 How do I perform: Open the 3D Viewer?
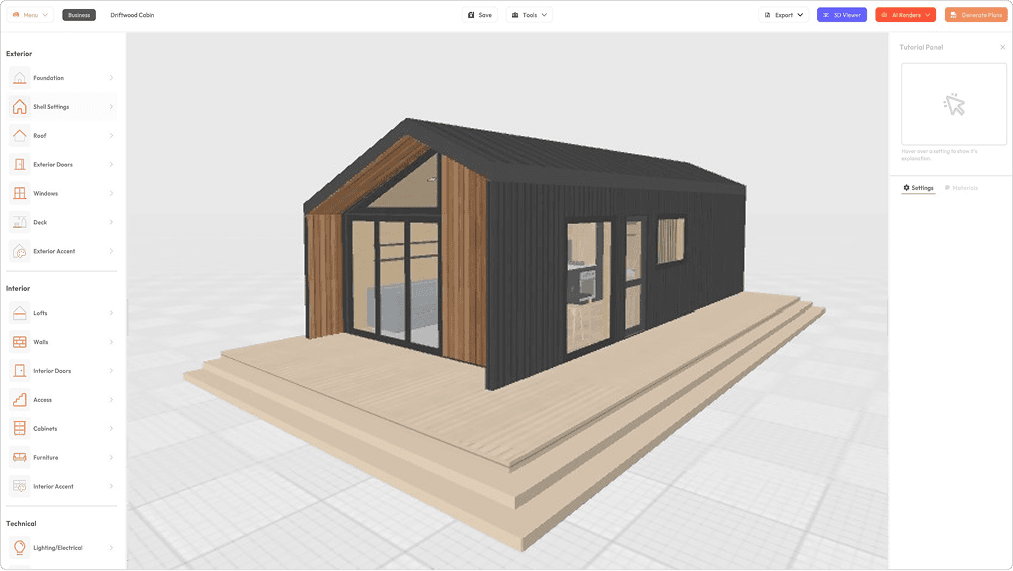tap(842, 15)
